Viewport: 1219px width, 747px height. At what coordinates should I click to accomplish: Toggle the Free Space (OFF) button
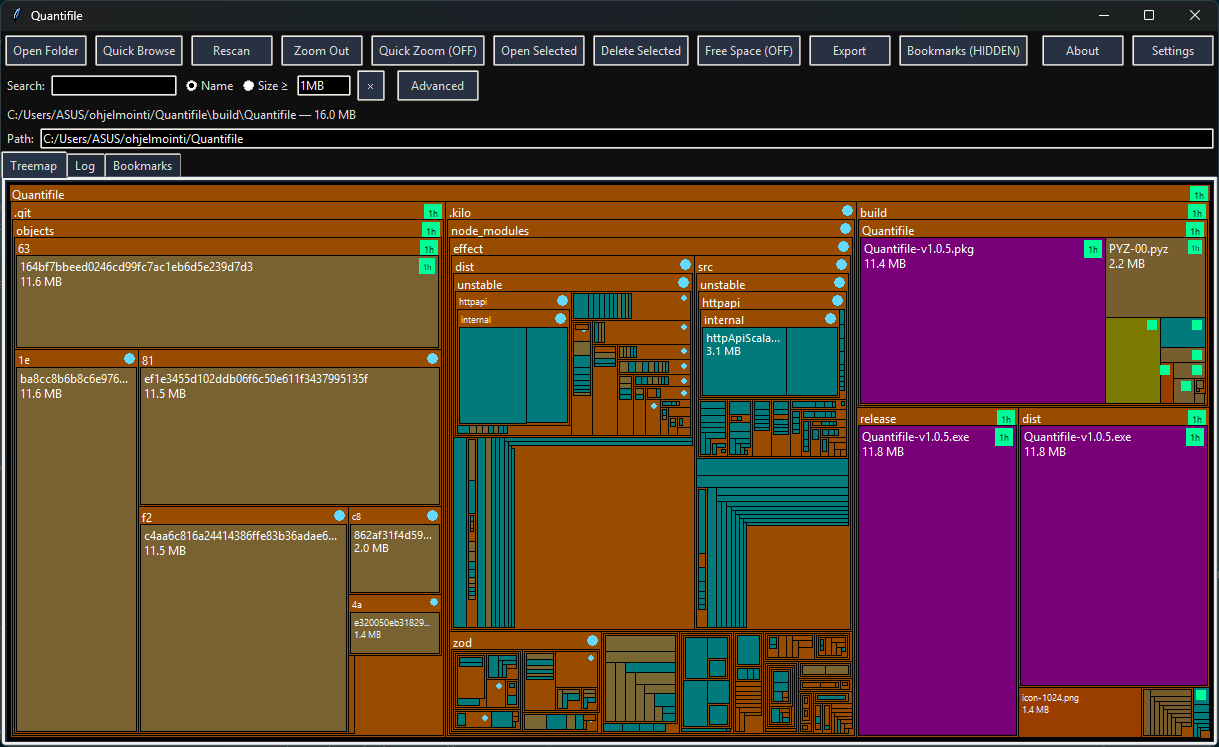tap(749, 51)
